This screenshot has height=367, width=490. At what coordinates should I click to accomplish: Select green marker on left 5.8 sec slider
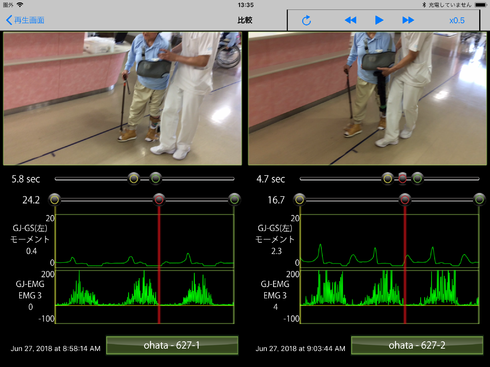point(156,179)
